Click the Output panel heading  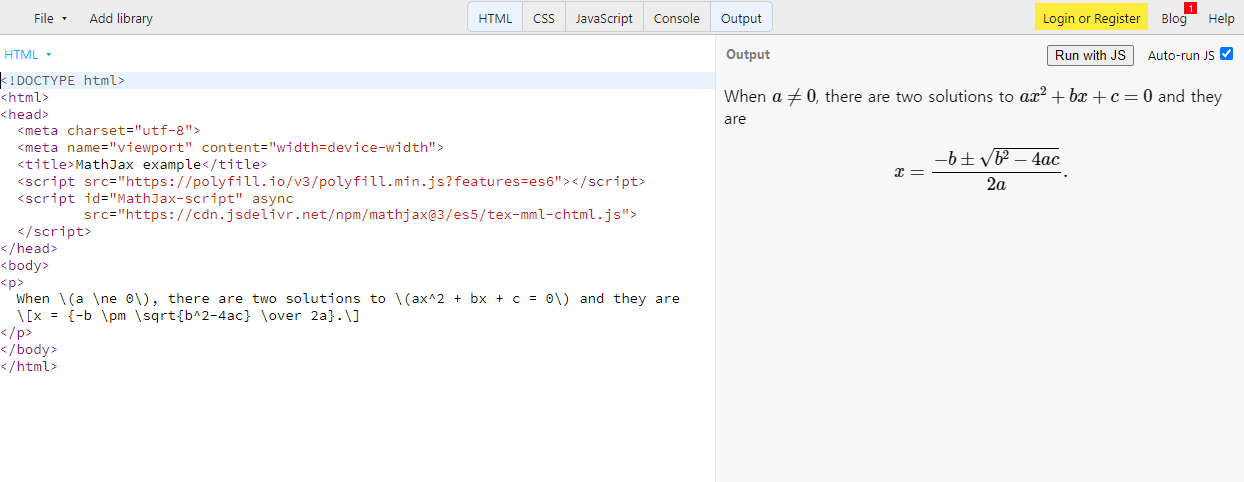[748, 55]
